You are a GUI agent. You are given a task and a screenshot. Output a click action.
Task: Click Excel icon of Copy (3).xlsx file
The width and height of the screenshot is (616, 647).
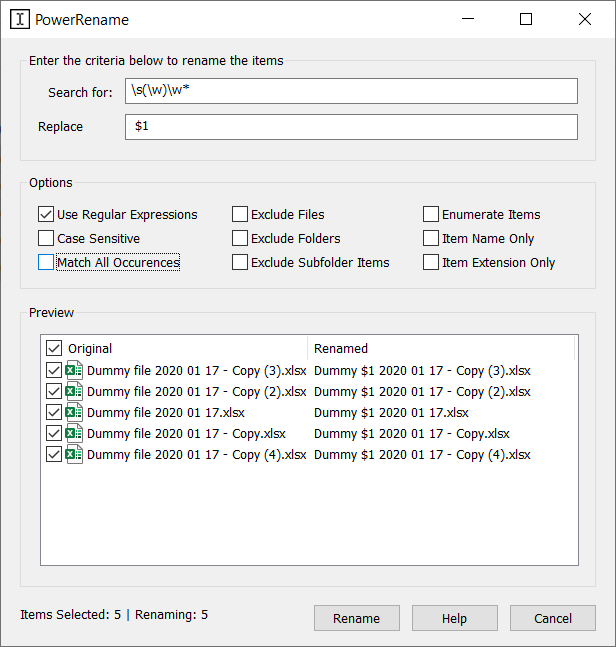point(74,371)
